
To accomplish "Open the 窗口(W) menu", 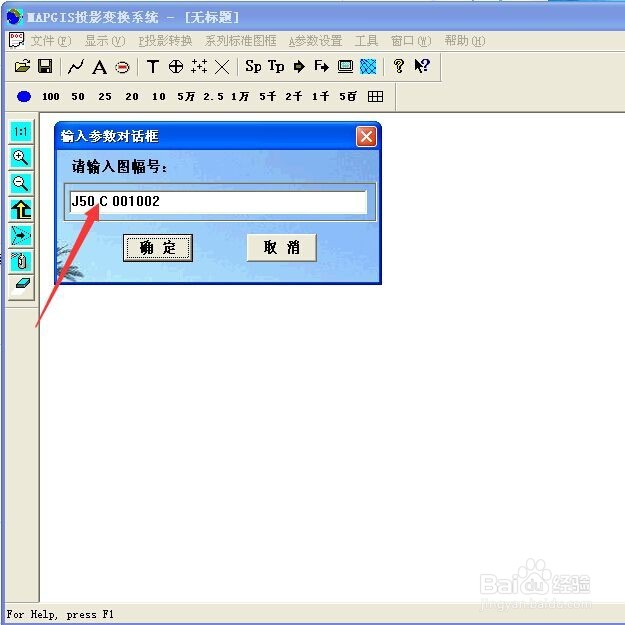I will pyautogui.click(x=411, y=41).
